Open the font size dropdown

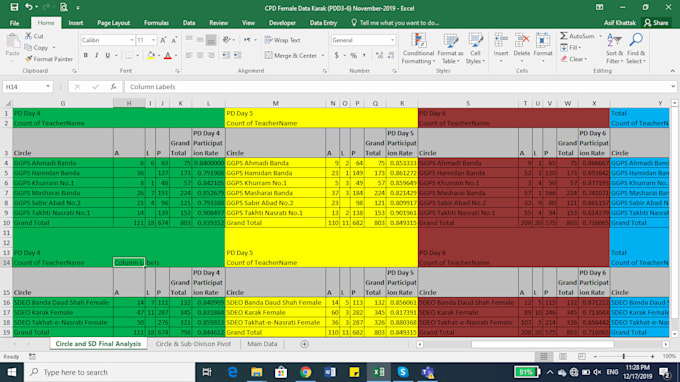[153, 40]
